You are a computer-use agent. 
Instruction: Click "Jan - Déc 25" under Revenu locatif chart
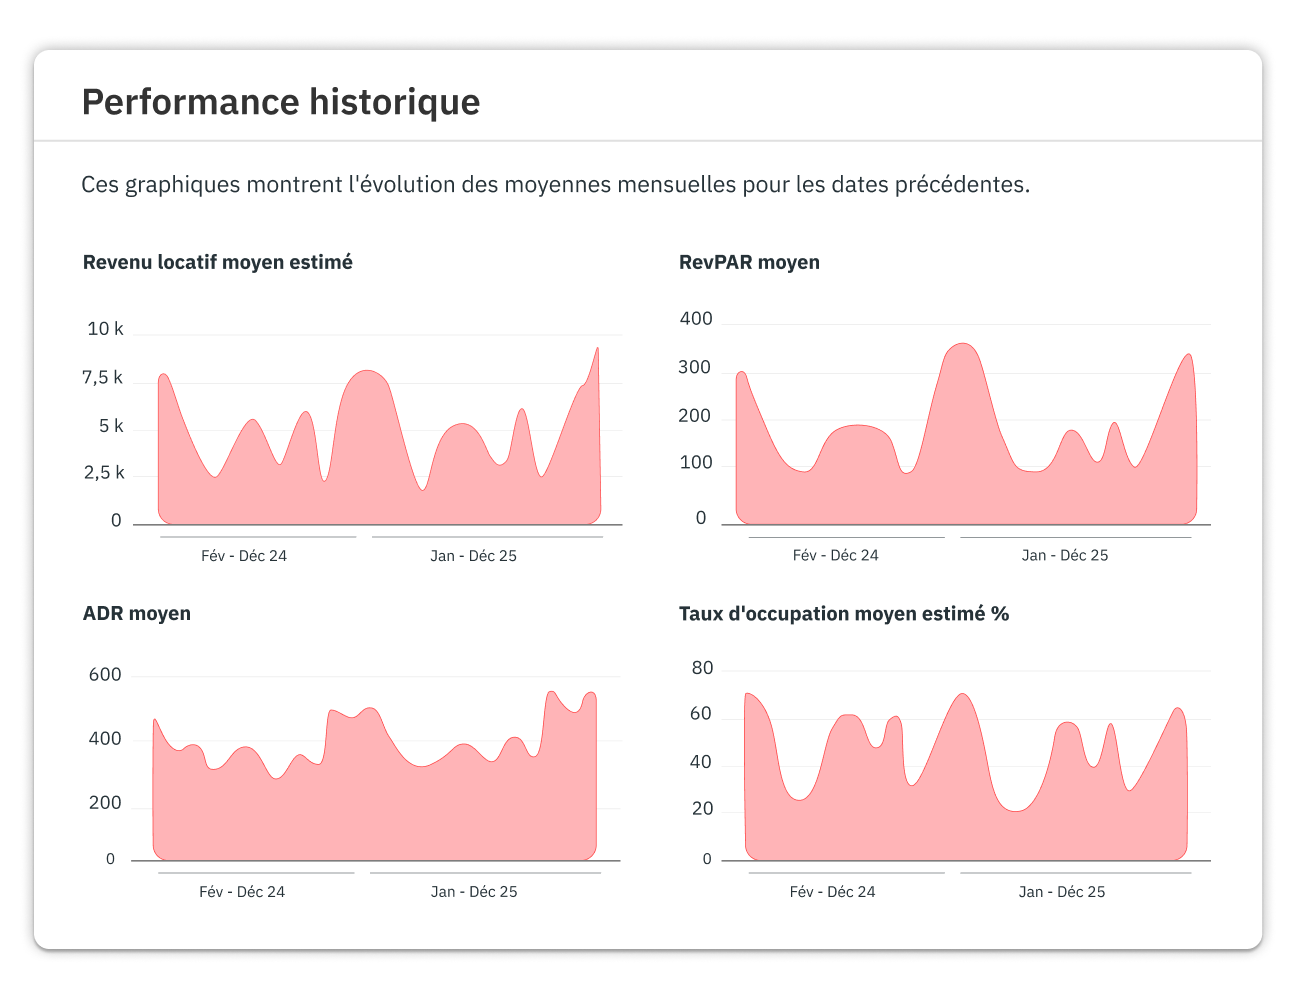tap(474, 556)
